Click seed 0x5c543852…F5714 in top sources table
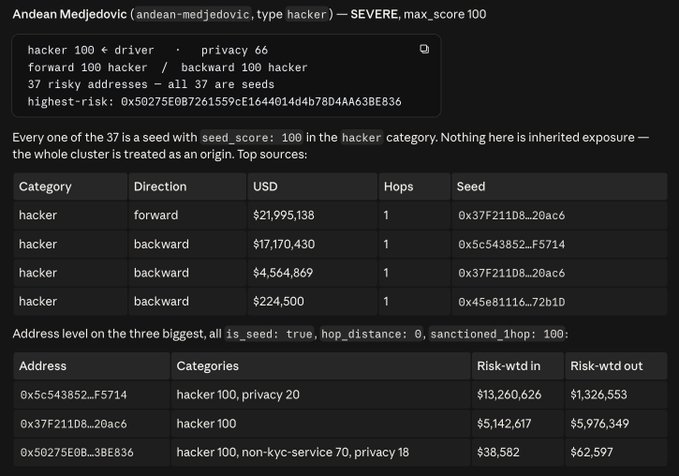 tap(511, 244)
